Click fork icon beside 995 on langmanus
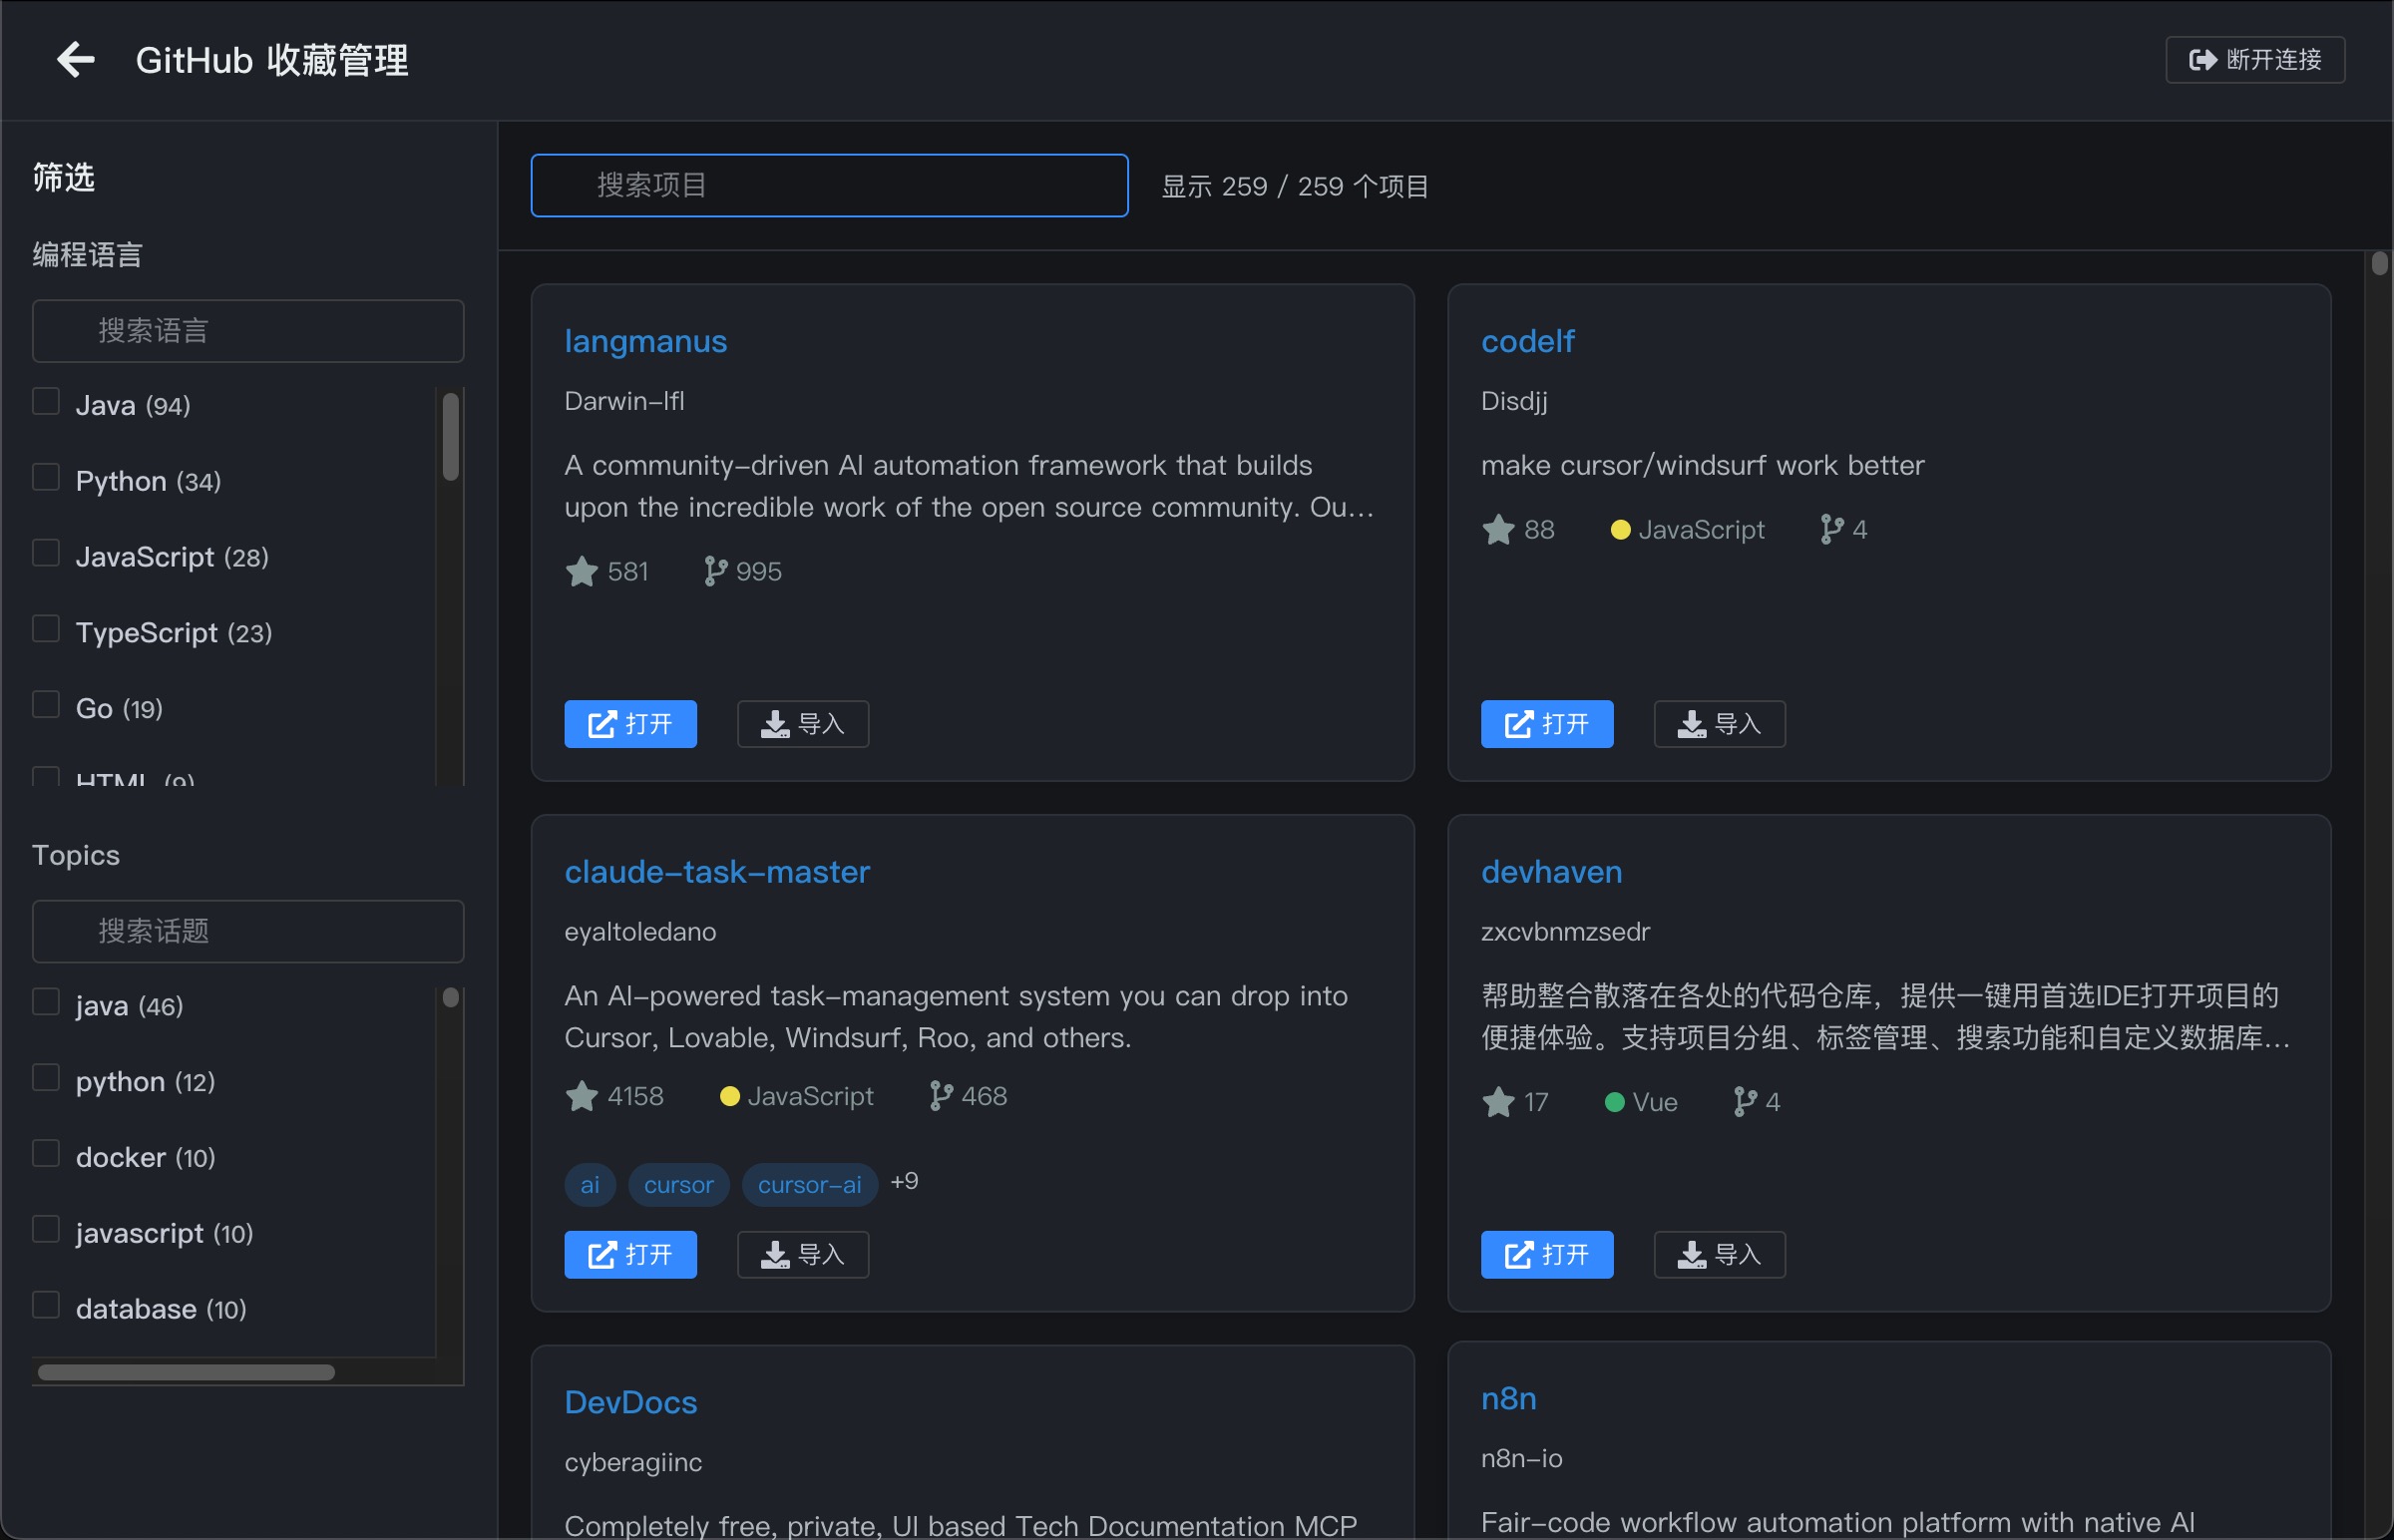This screenshot has height=1540, width=2394. (714, 572)
